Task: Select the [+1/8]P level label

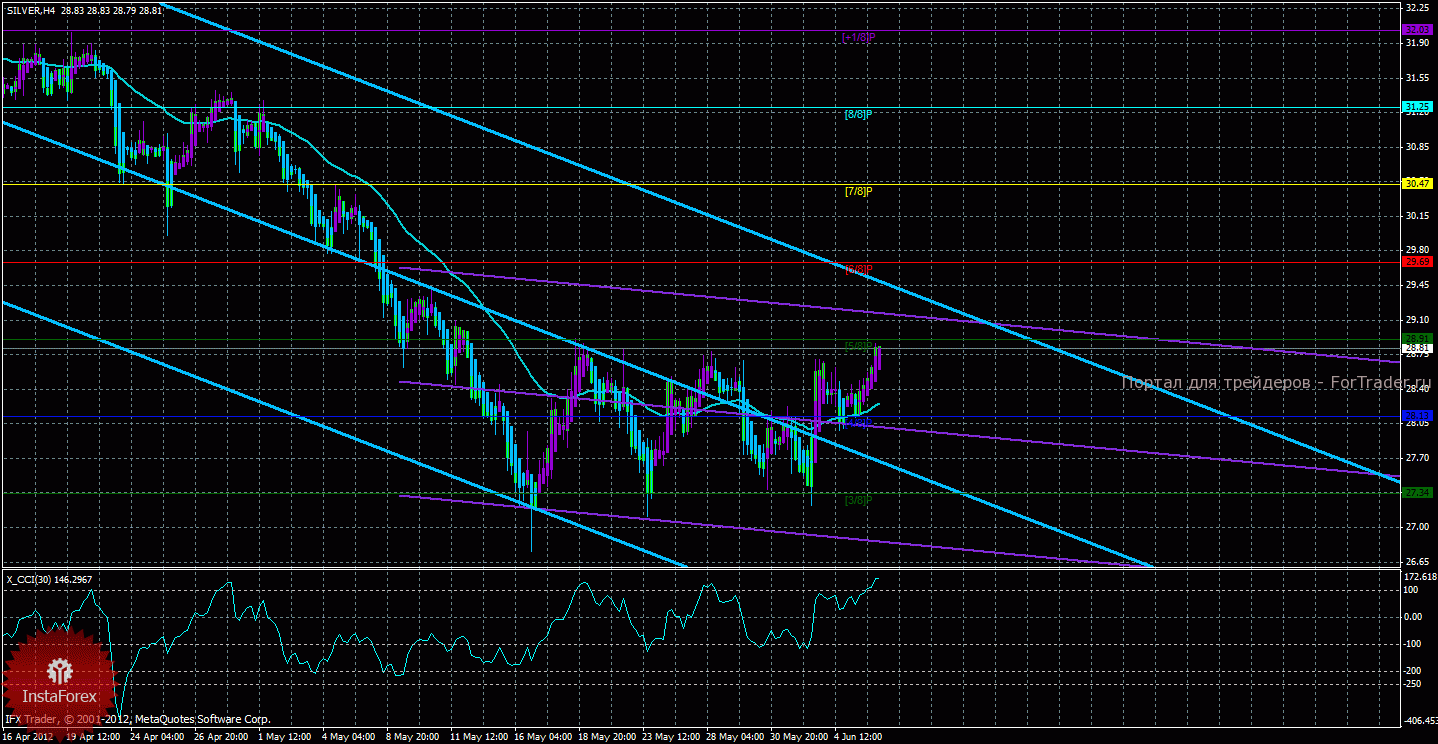Action: [858, 37]
